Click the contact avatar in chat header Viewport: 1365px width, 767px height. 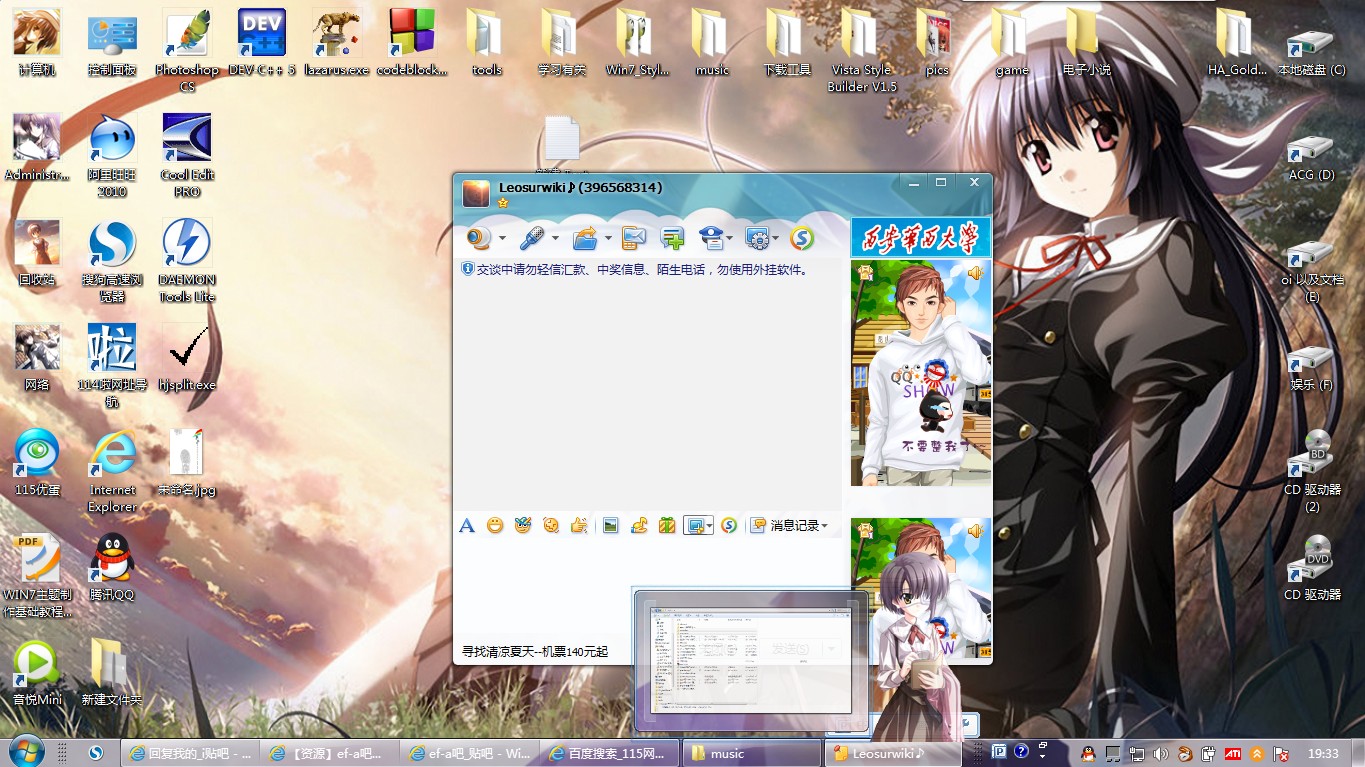[476, 193]
